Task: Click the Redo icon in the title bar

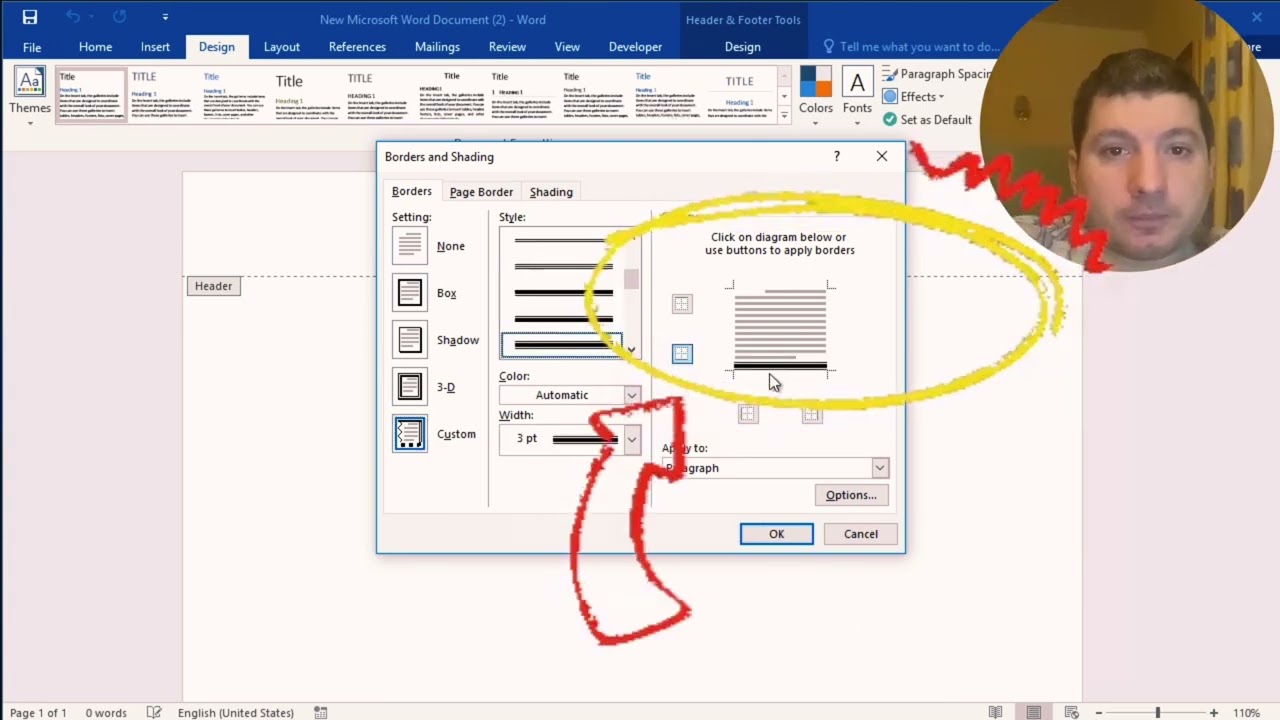Action: (119, 17)
